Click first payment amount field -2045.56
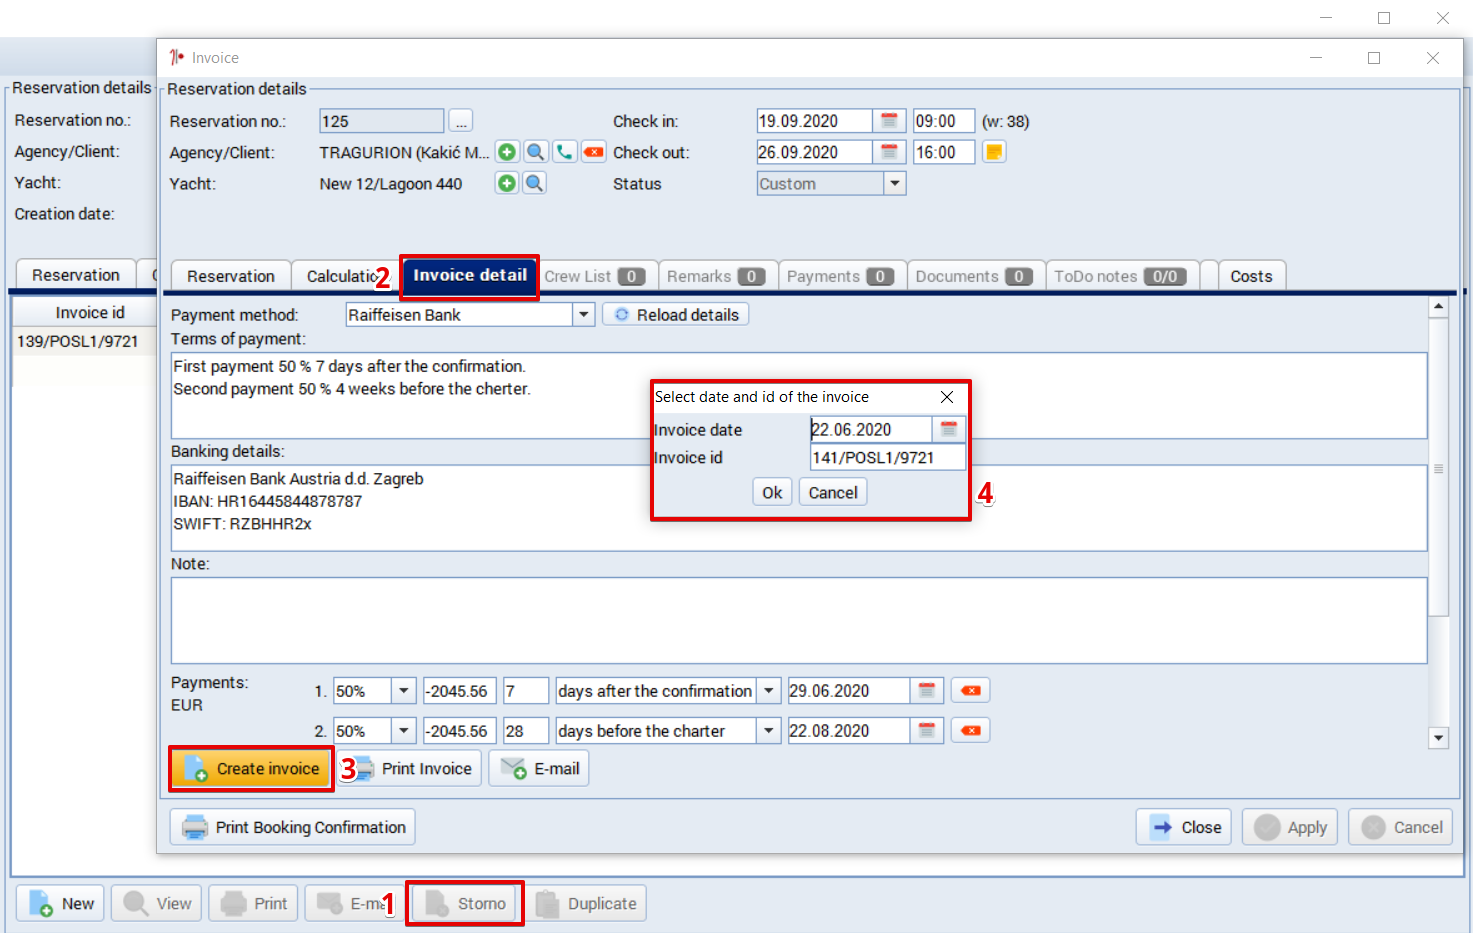This screenshot has width=1473, height=933. 459,691
